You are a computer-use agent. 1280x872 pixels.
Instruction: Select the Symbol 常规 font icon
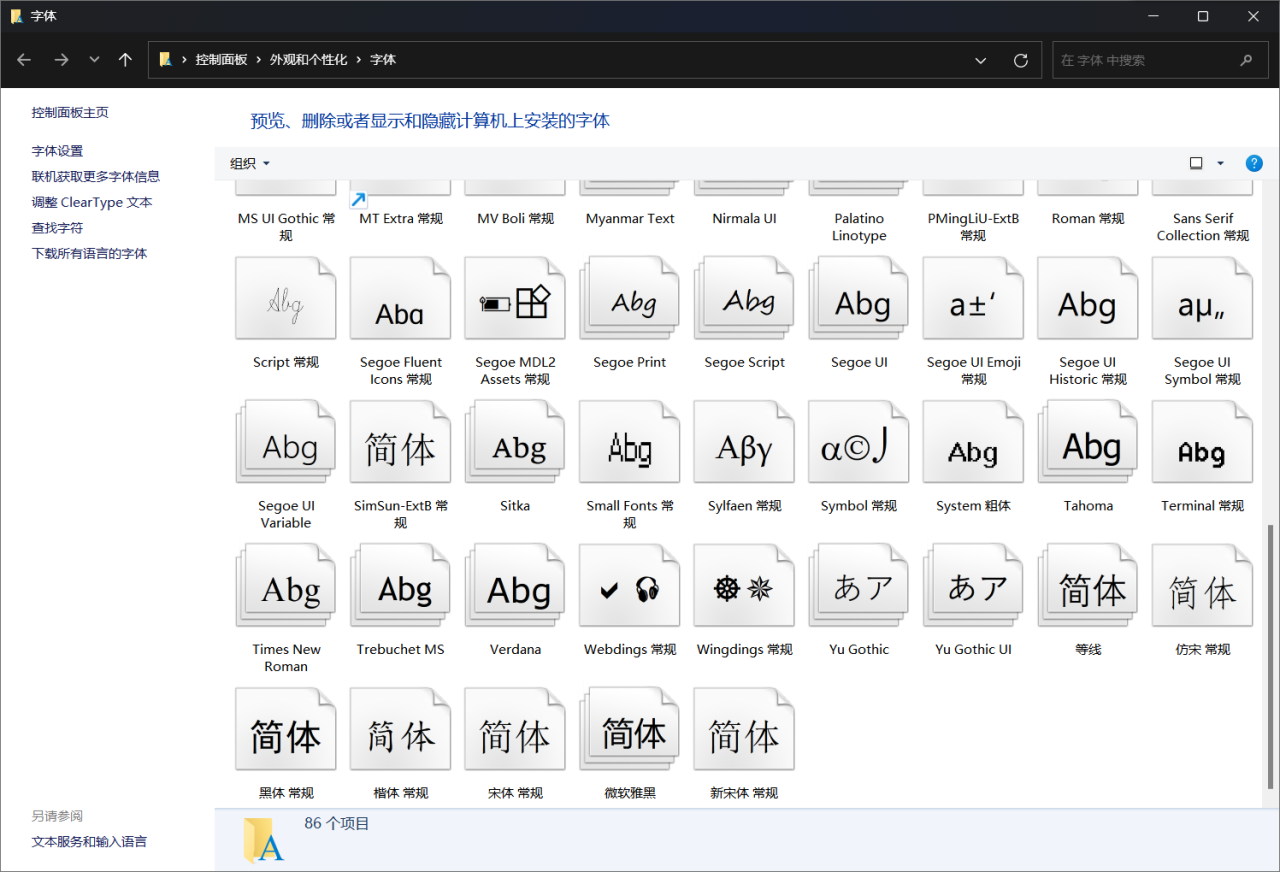pyautogui.click(x=858, y=442)
